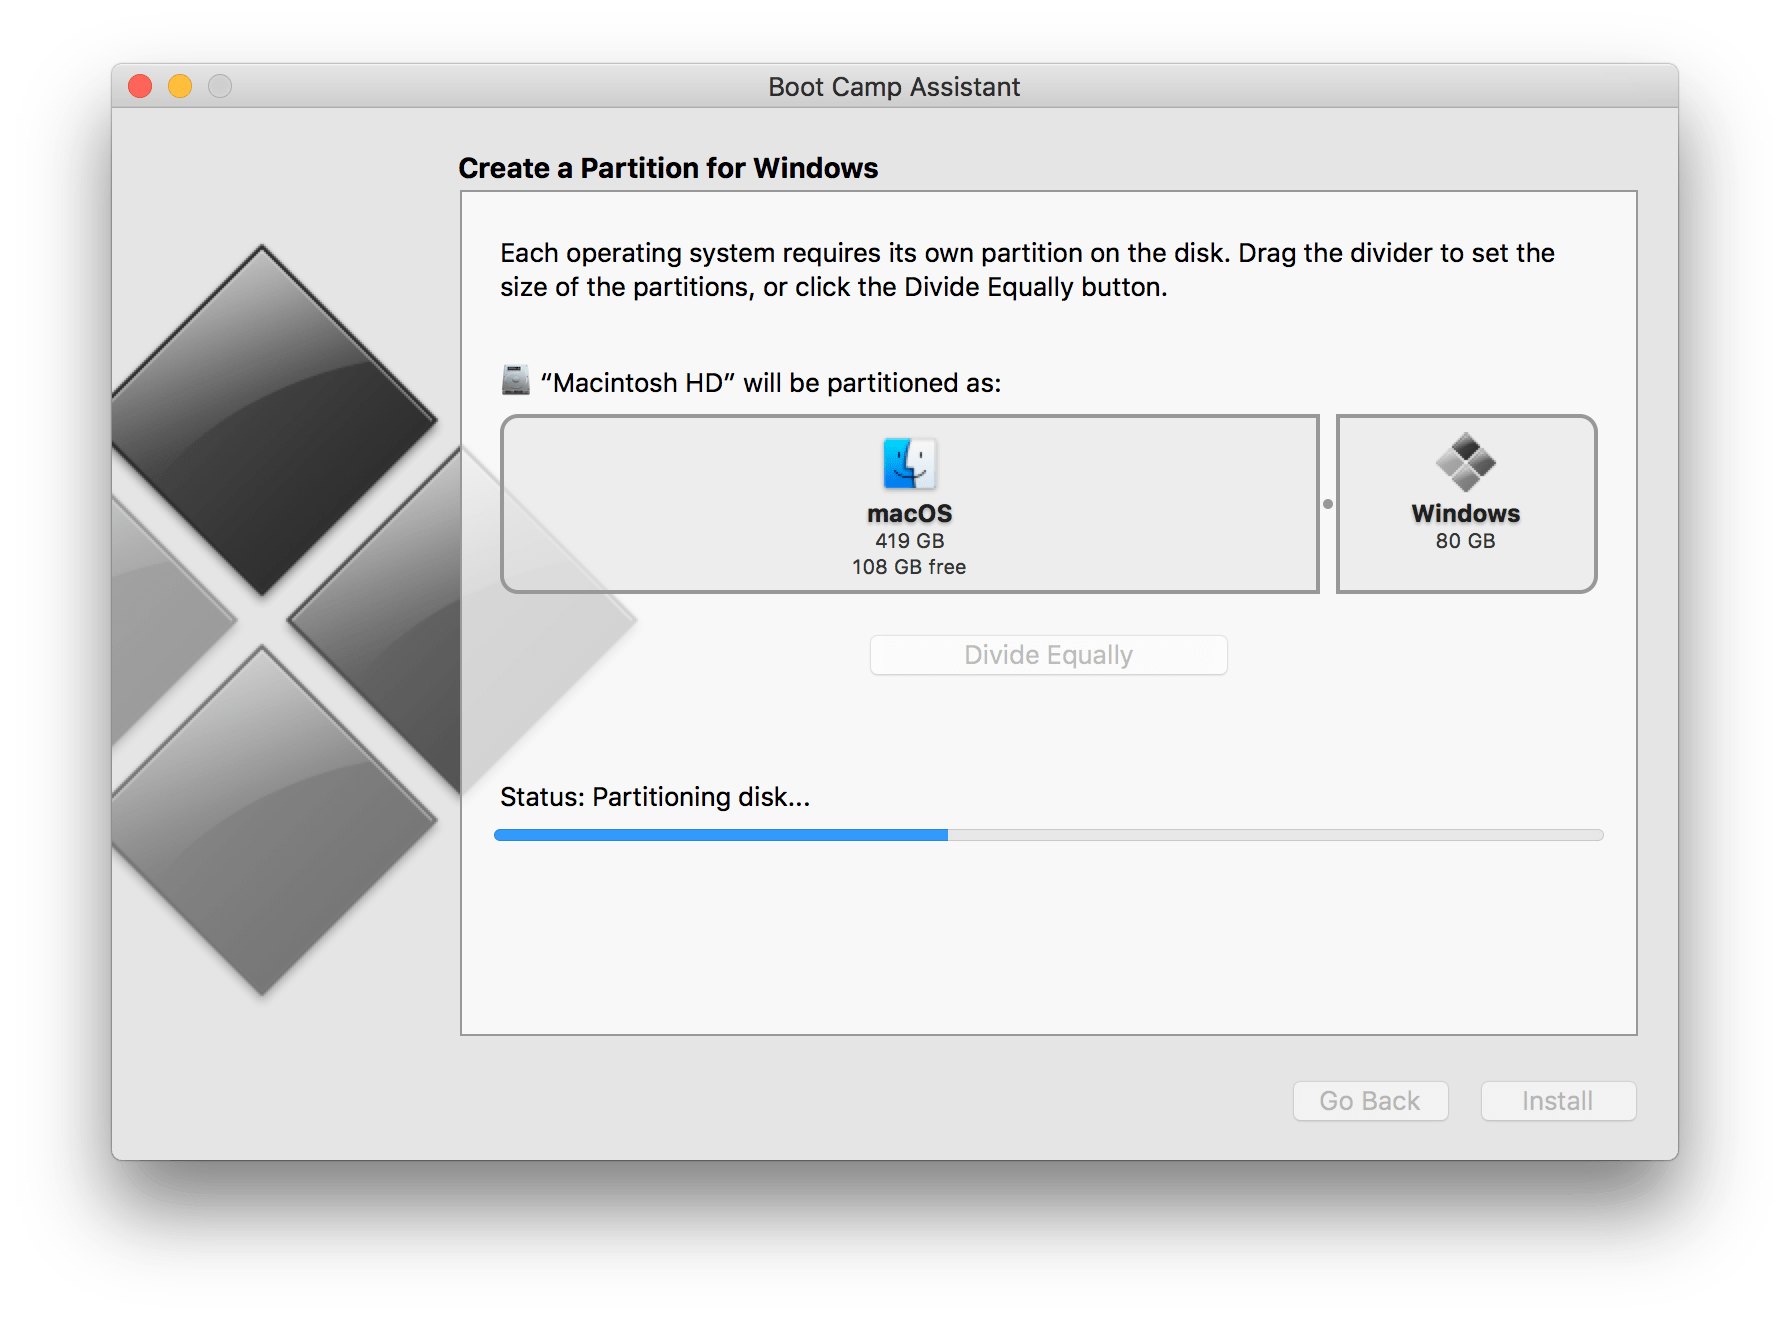The width and height of the screenshot is (1790, 1320).
Task: Click the 80 GB Windows size label
Action: pyautogui.click(x=1464, y=541)
